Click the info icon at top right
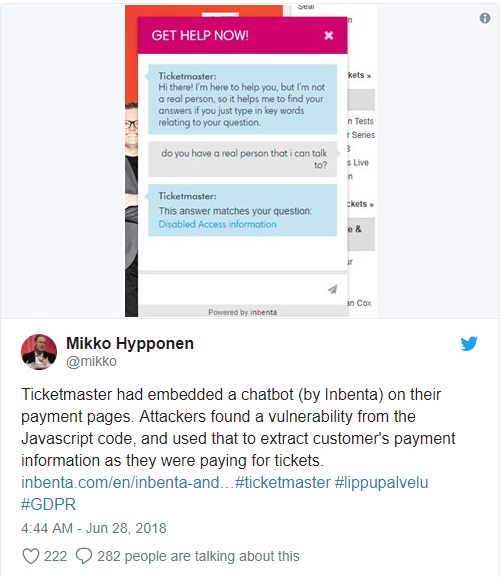The image size is (500, 577). (485, 18)
